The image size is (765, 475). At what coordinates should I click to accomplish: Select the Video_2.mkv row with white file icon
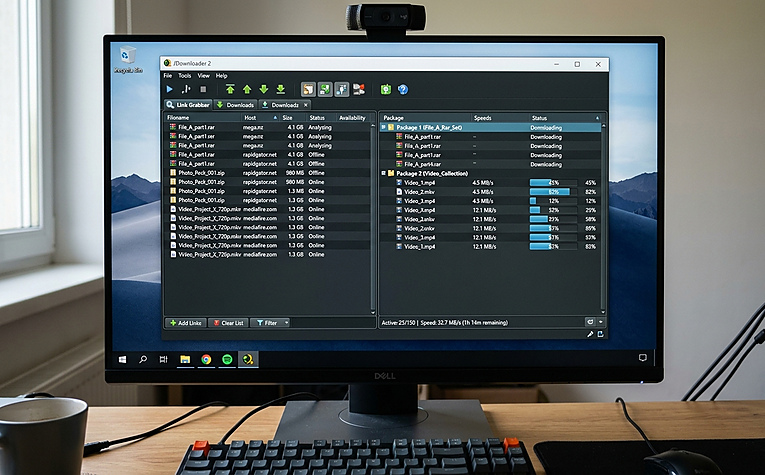(x=490, y=192)
